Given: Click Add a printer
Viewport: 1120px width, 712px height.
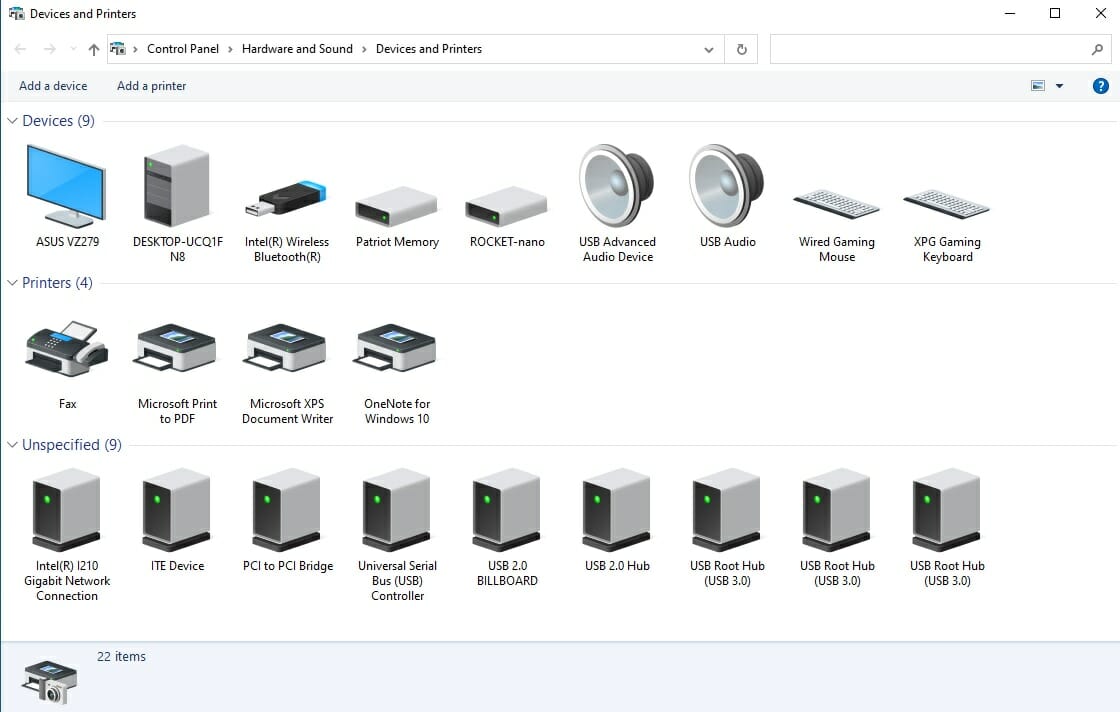Looking at the screenshot, I should coord(151,86).
